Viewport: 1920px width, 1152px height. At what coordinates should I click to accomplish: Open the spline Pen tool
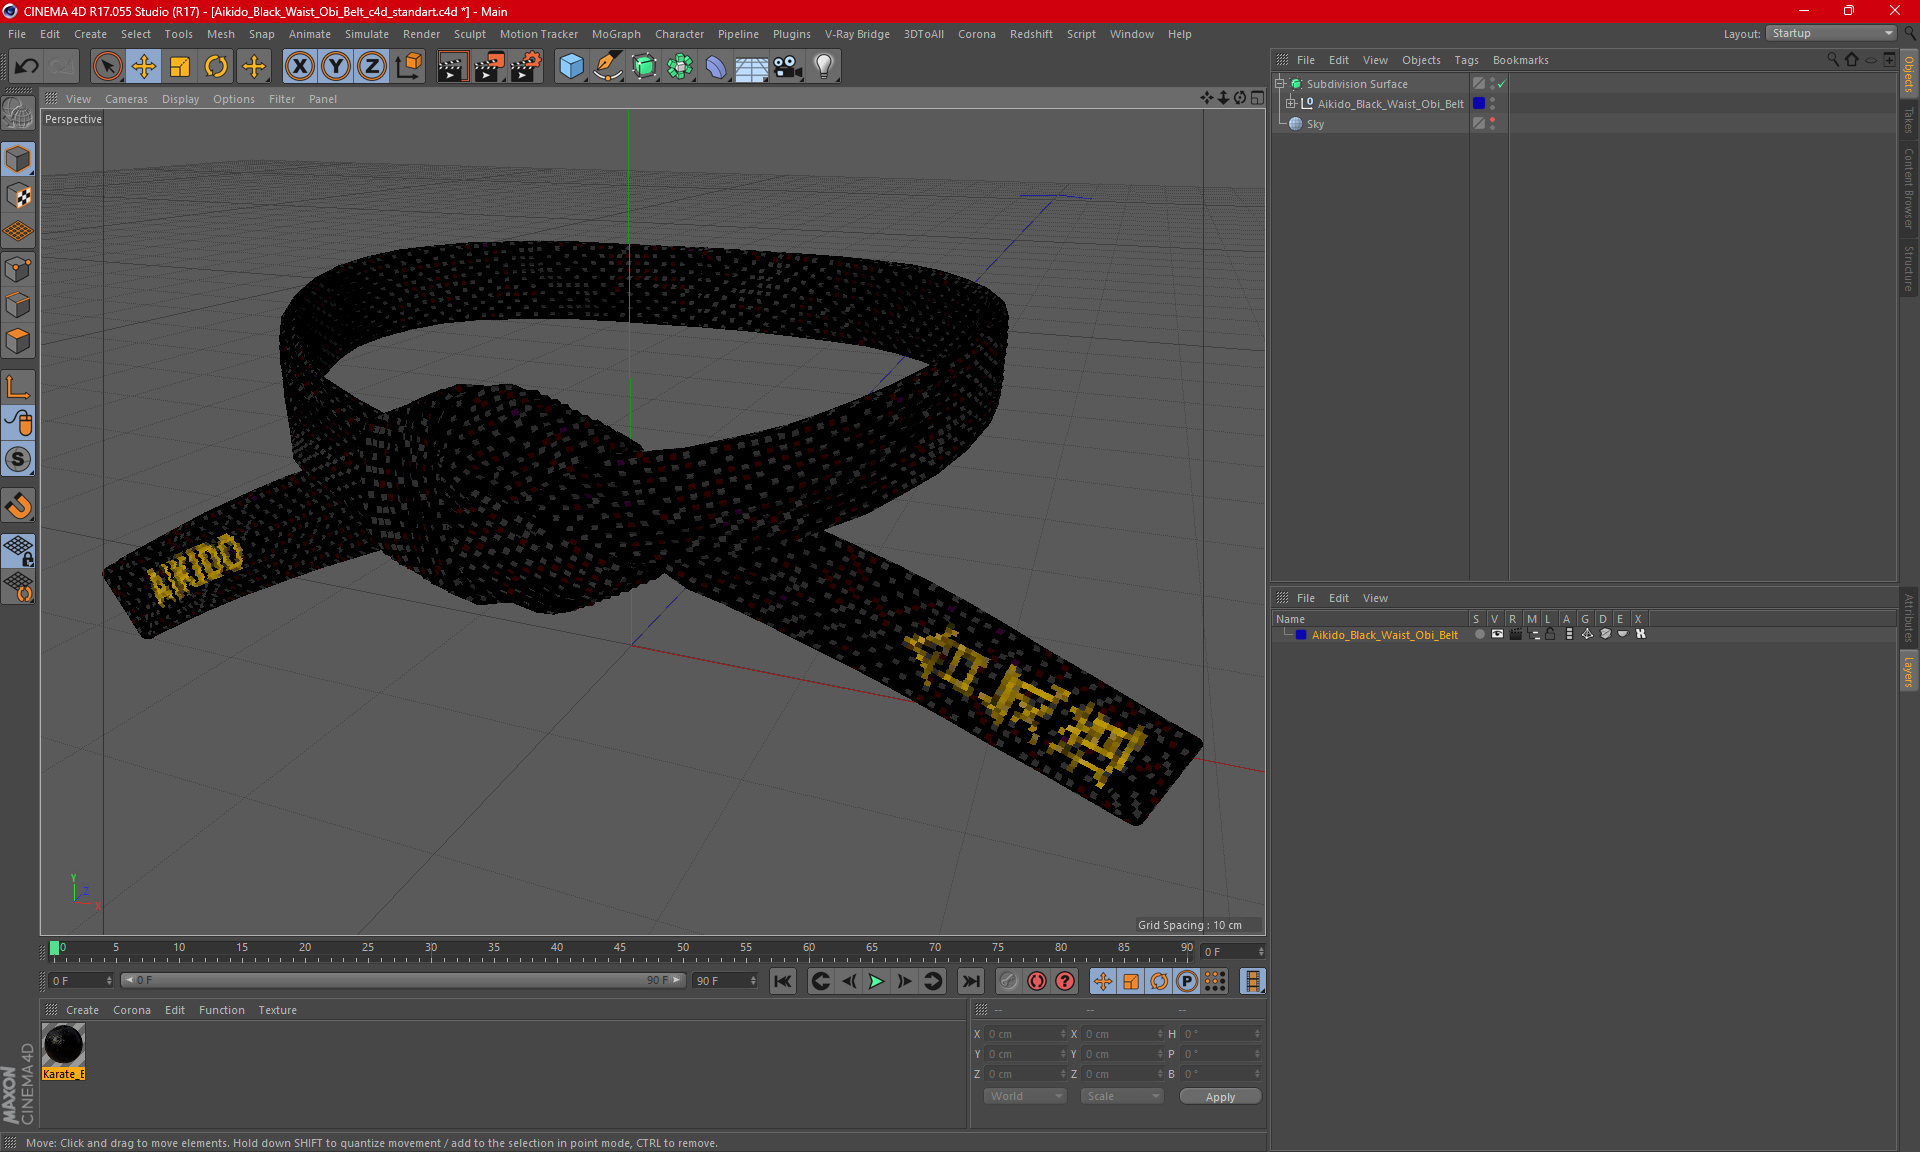pyautogui.click(x=608, y=67)
